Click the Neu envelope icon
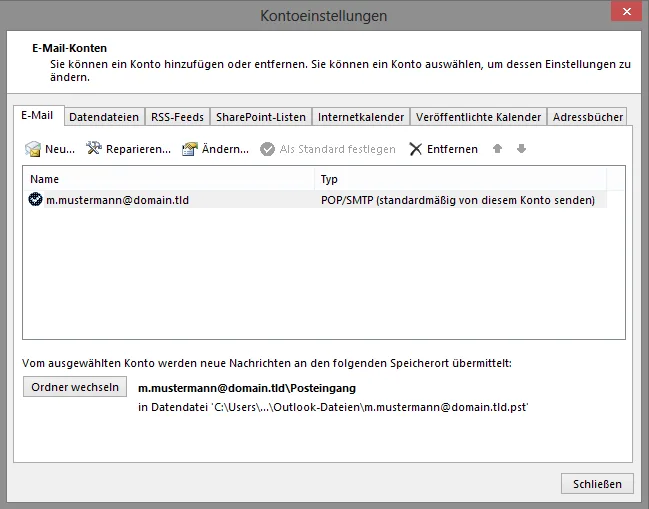 (33, 149)
